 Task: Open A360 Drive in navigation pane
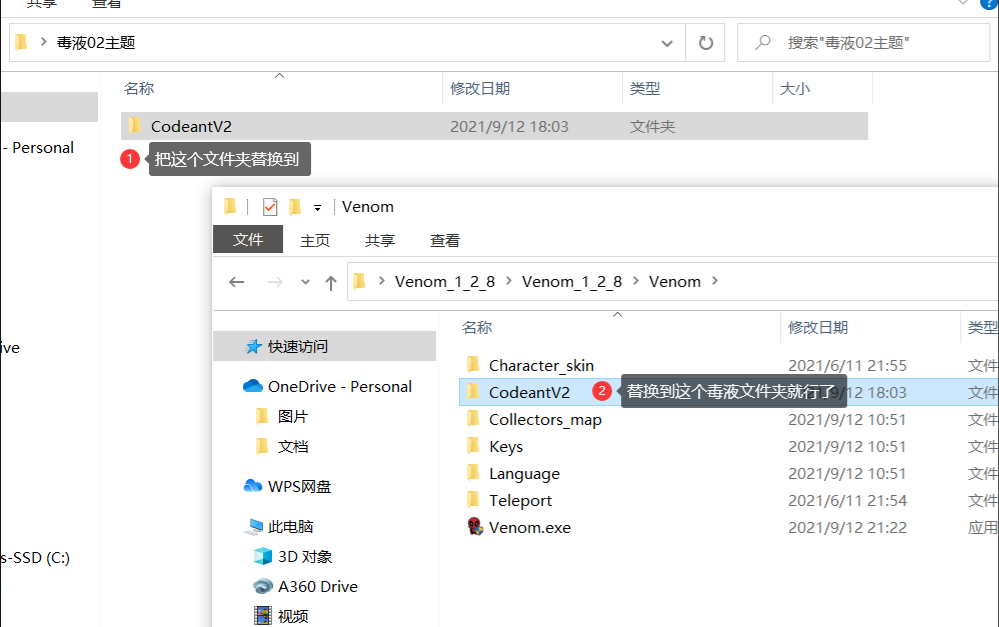305,586
